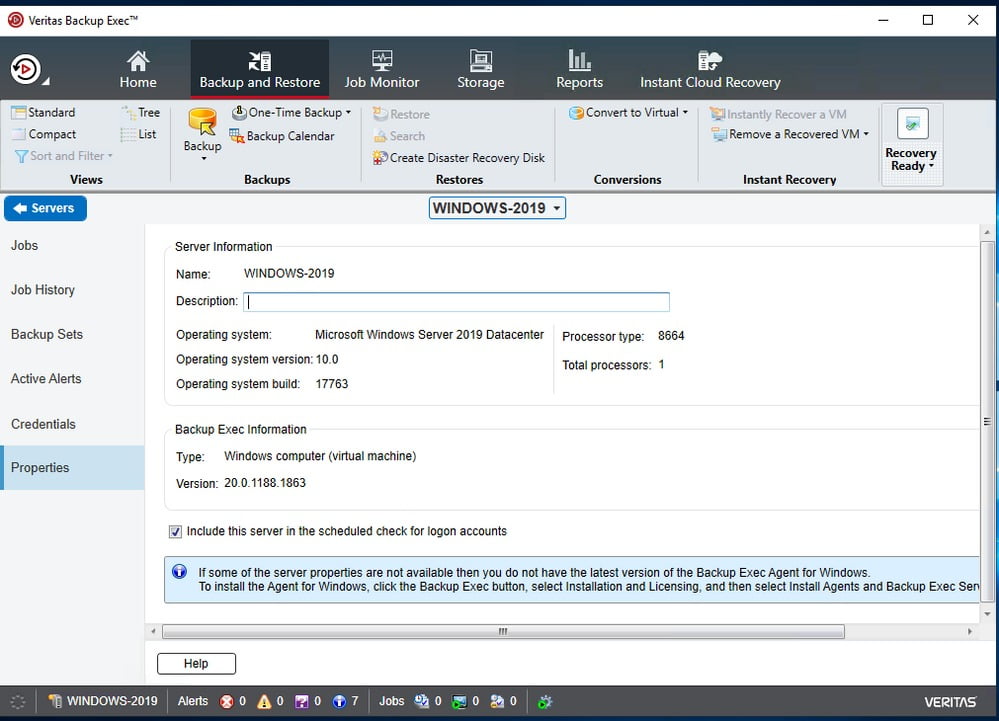Open the Jobs section
The width and height of the screenshot is (999, 721).
[x=24, y=245]
